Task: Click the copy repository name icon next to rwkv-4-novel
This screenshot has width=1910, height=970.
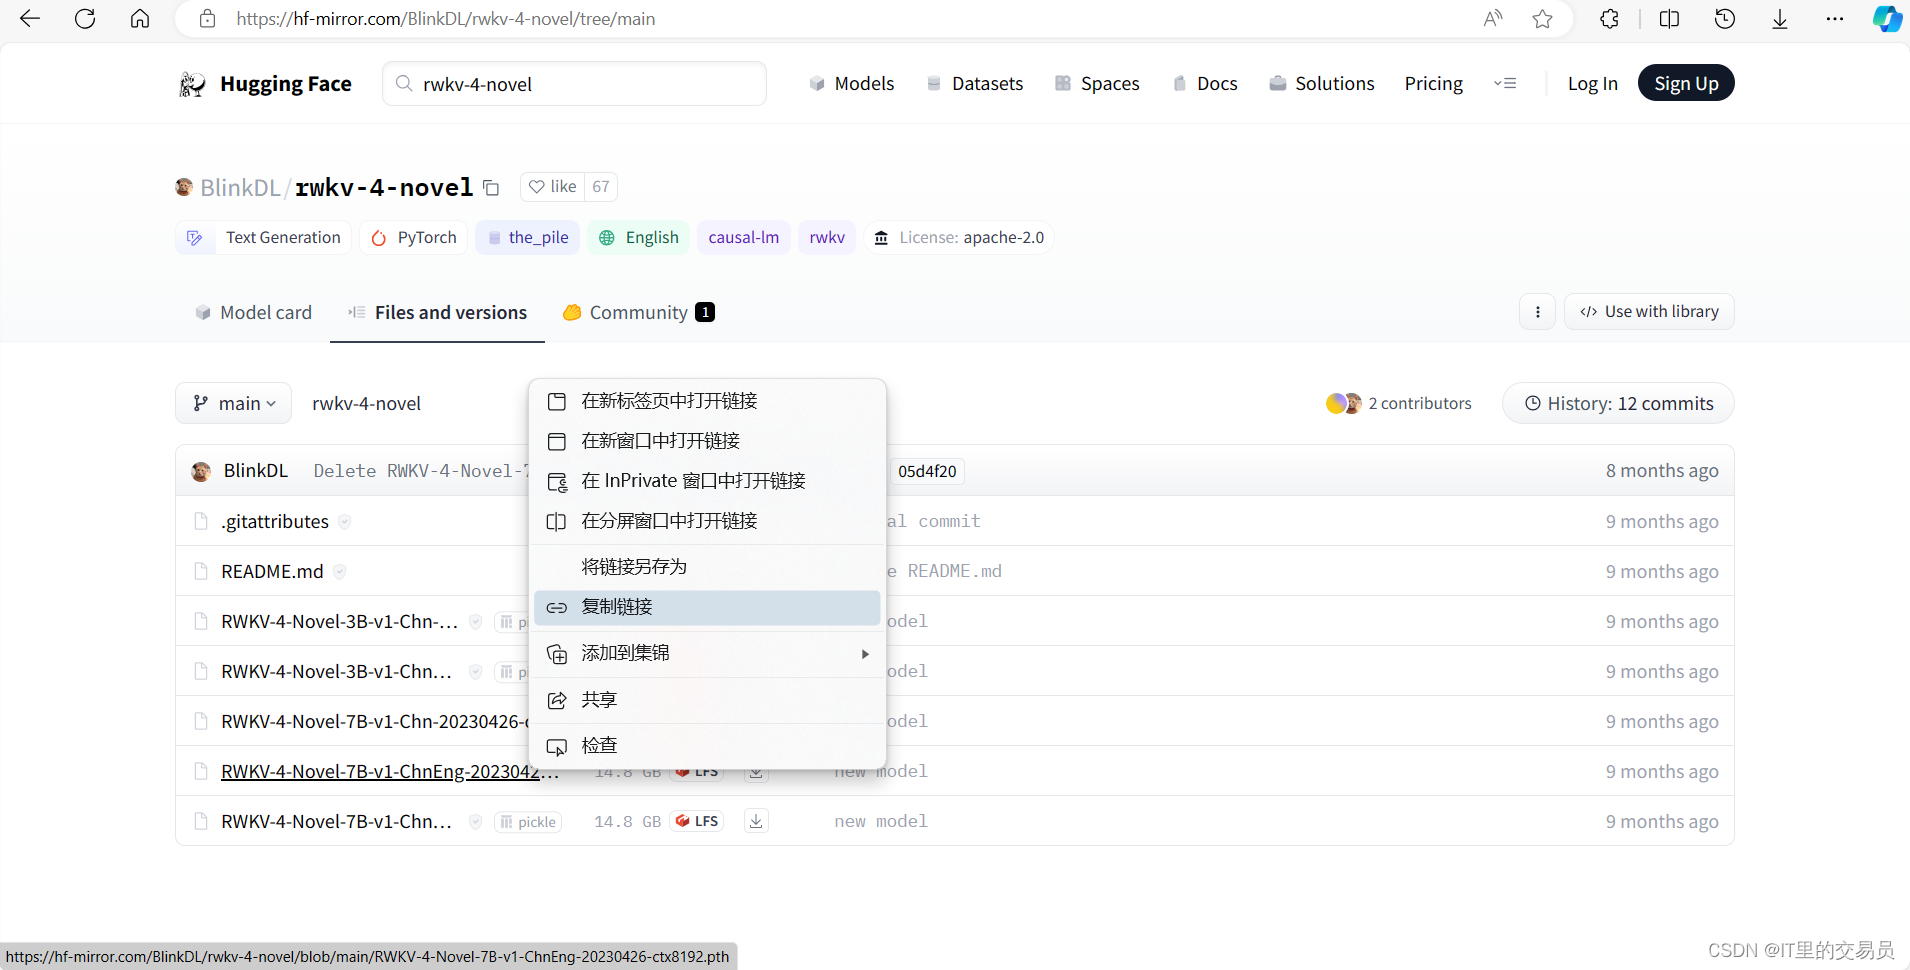Action: pyautogui.click(x=490, y=188)
